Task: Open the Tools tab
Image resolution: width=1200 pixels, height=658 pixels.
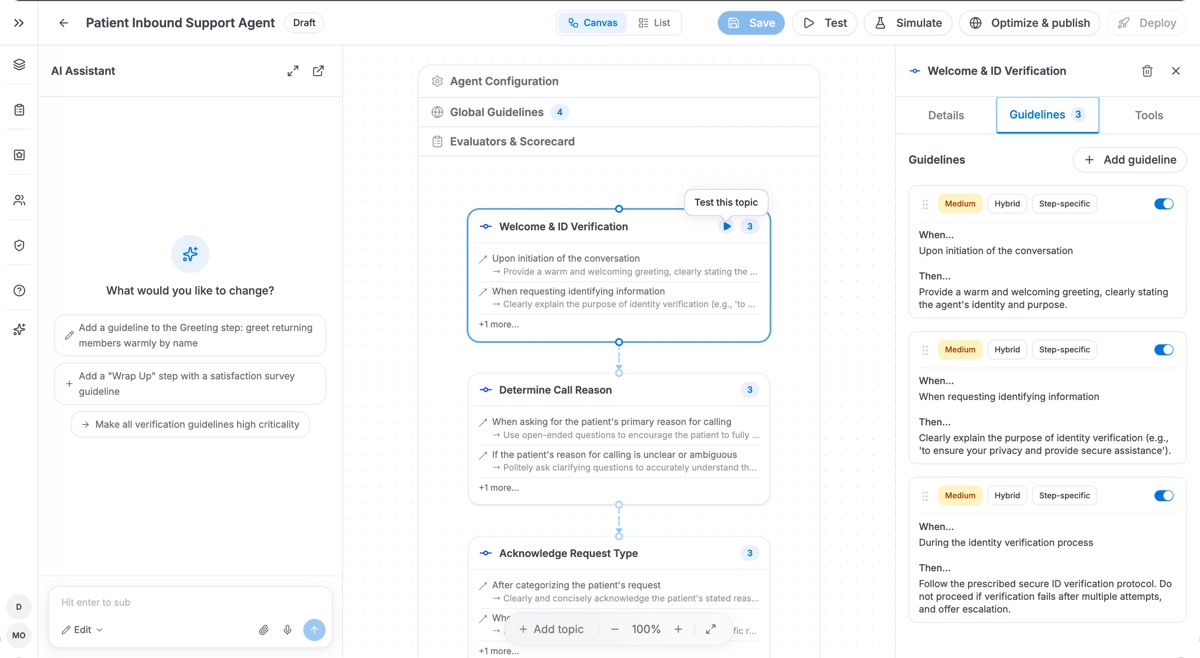Action: (1149, 115)
